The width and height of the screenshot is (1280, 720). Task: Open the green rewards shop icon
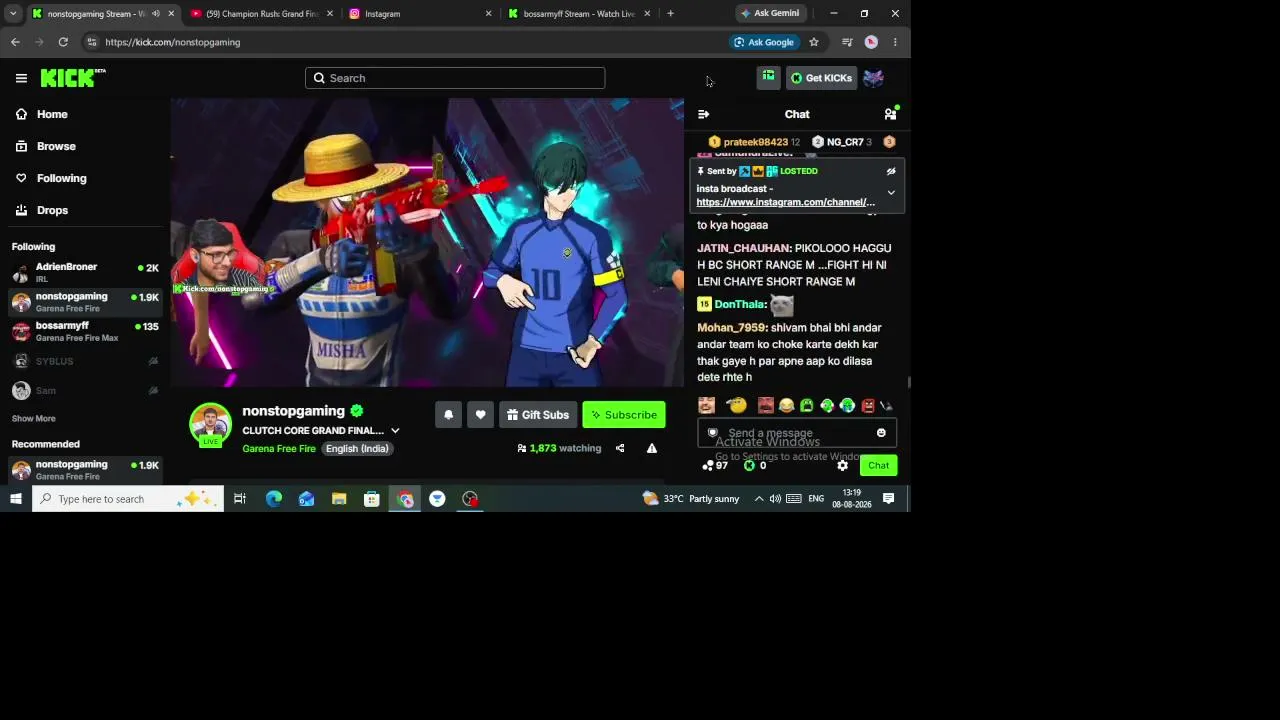tap(768, 77)
